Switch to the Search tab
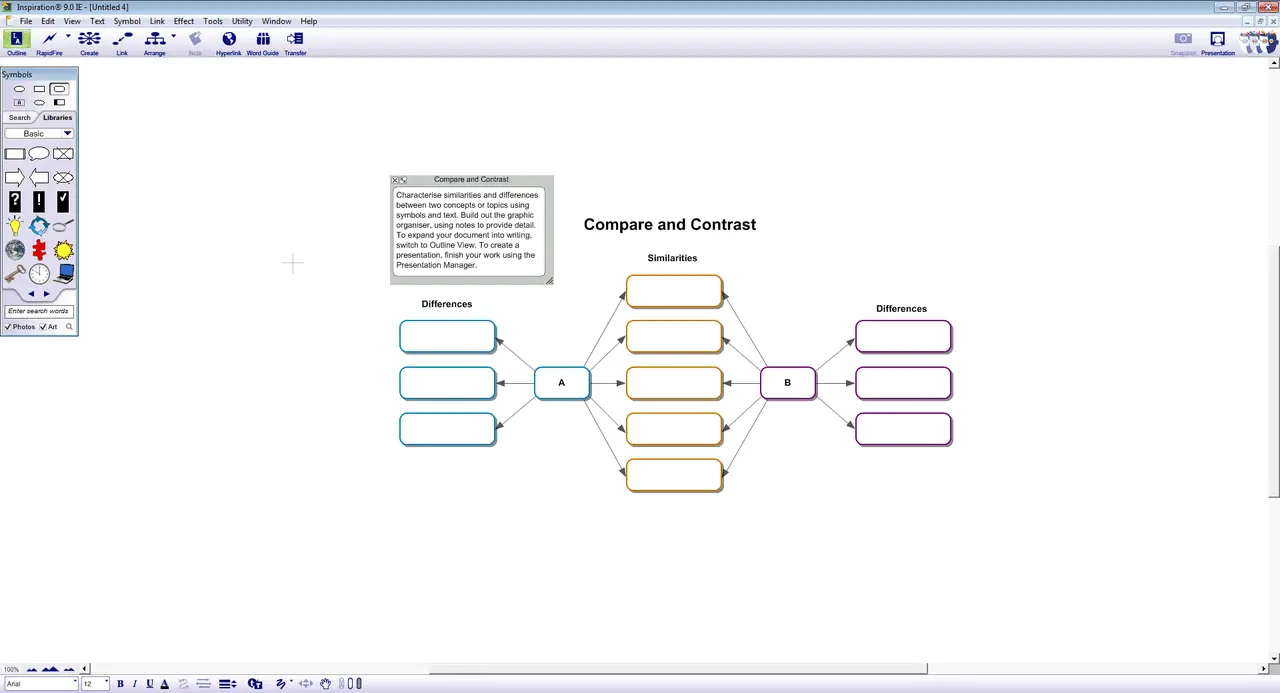Viewport: 1280px width, 693px height. coord(20,117)
